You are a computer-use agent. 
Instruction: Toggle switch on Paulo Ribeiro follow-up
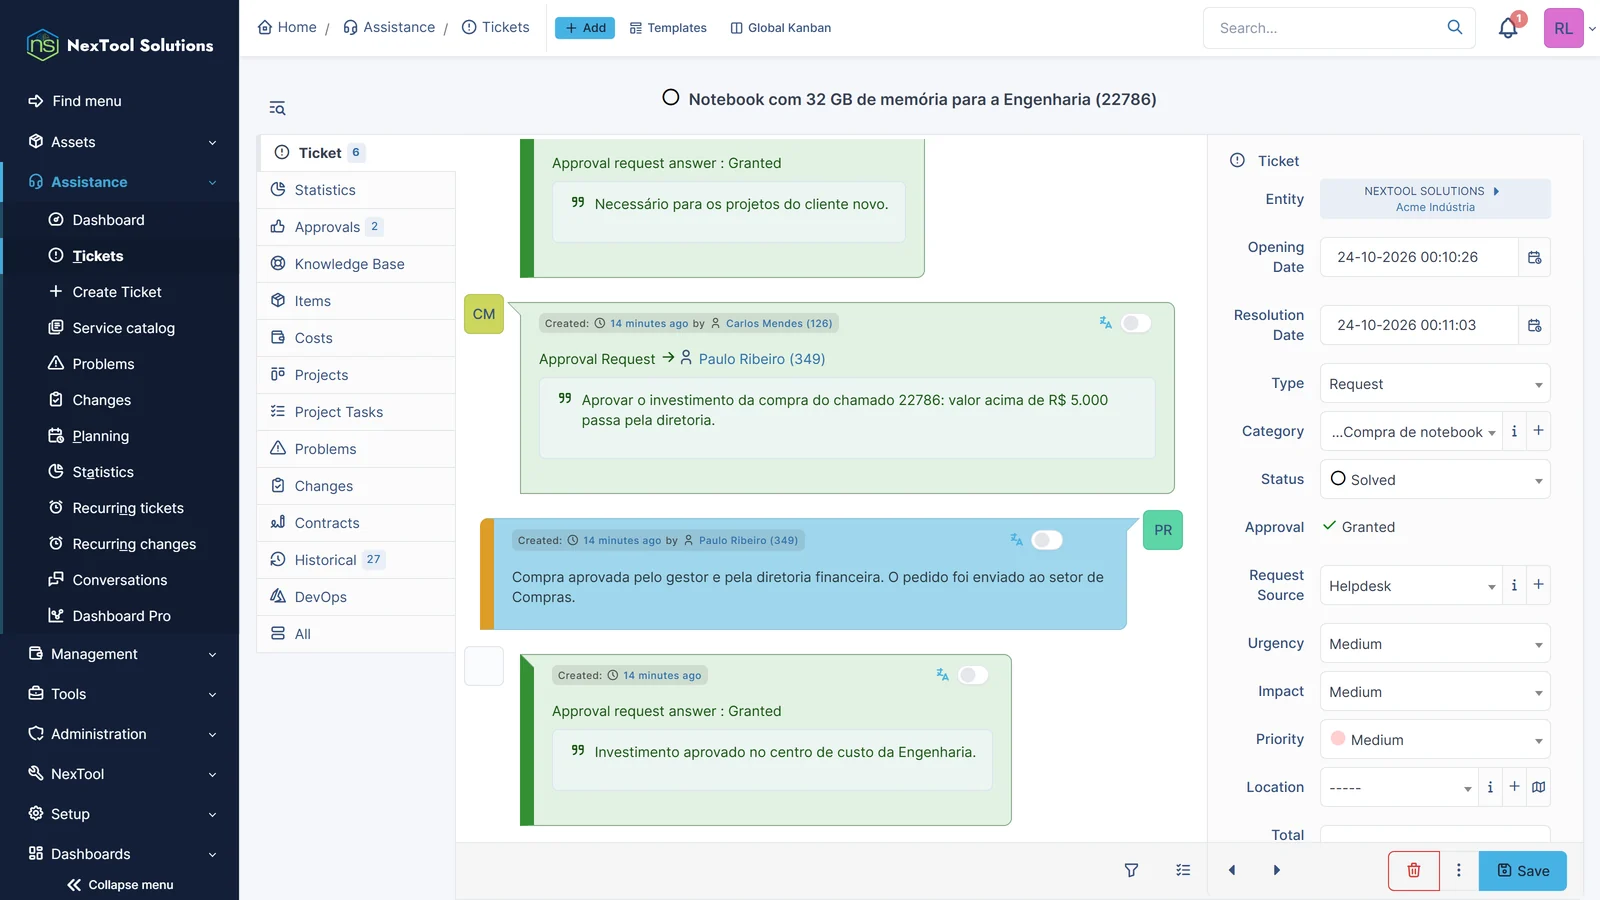1047,540
